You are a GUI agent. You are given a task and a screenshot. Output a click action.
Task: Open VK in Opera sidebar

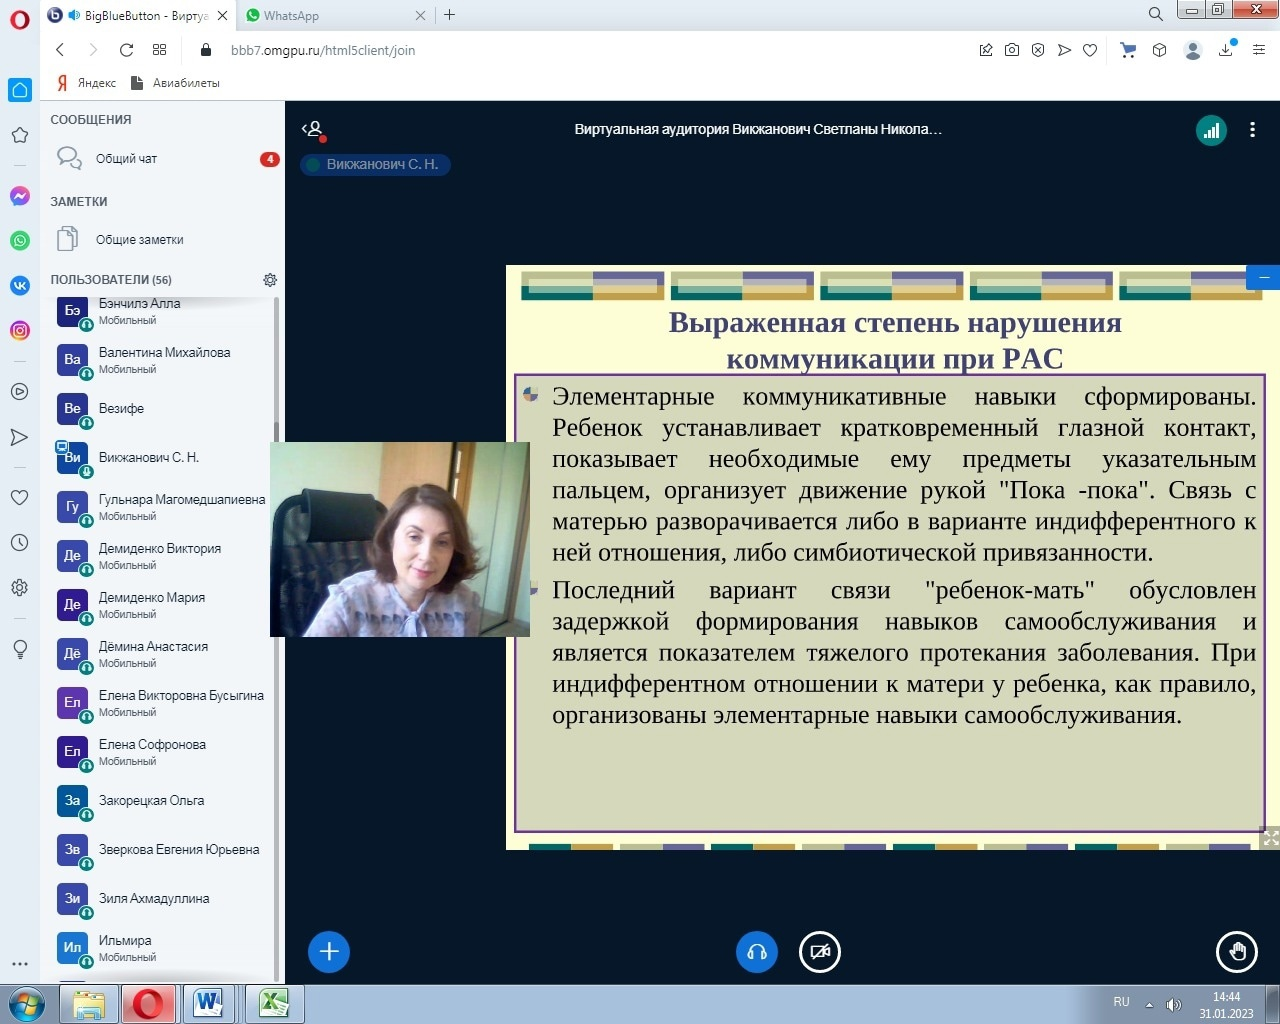tap(19, 285)
